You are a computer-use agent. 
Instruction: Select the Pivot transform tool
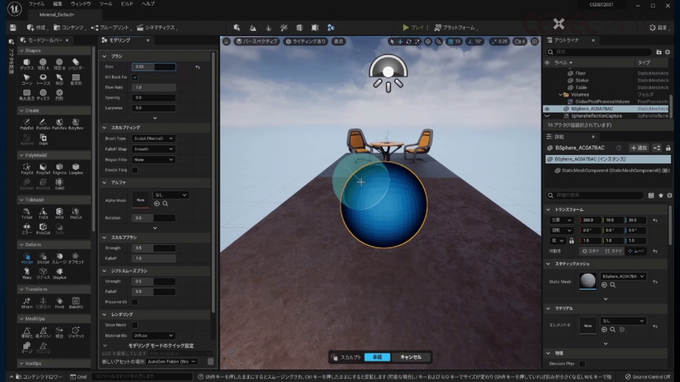tap(59, 303)
